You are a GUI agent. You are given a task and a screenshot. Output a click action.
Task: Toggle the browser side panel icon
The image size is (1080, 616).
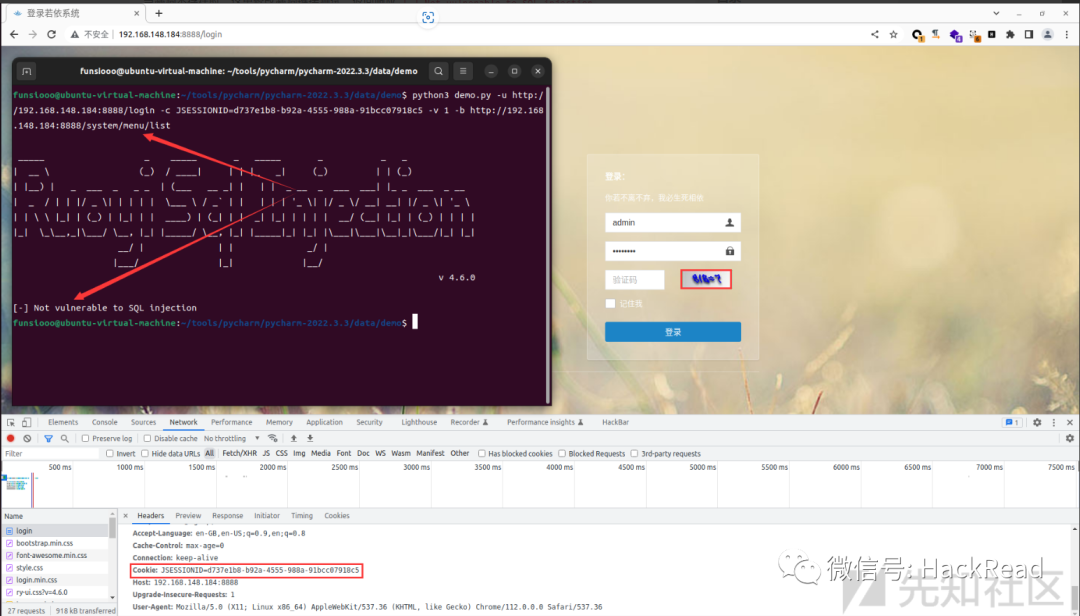point(1029,34)
